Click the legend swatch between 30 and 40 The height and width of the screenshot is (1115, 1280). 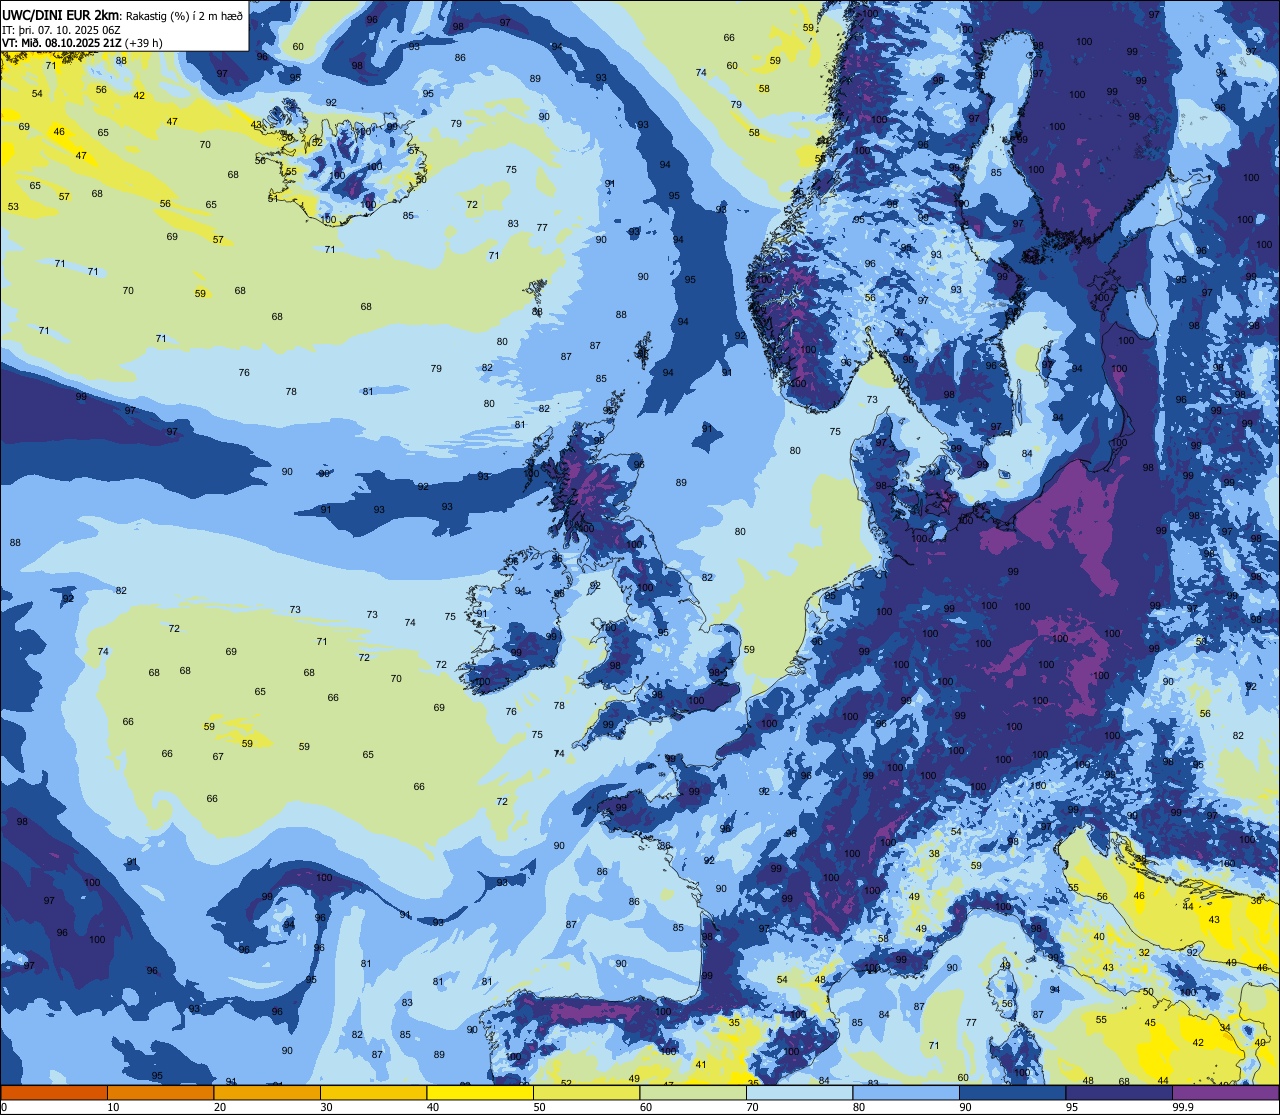pos(373,1092)
